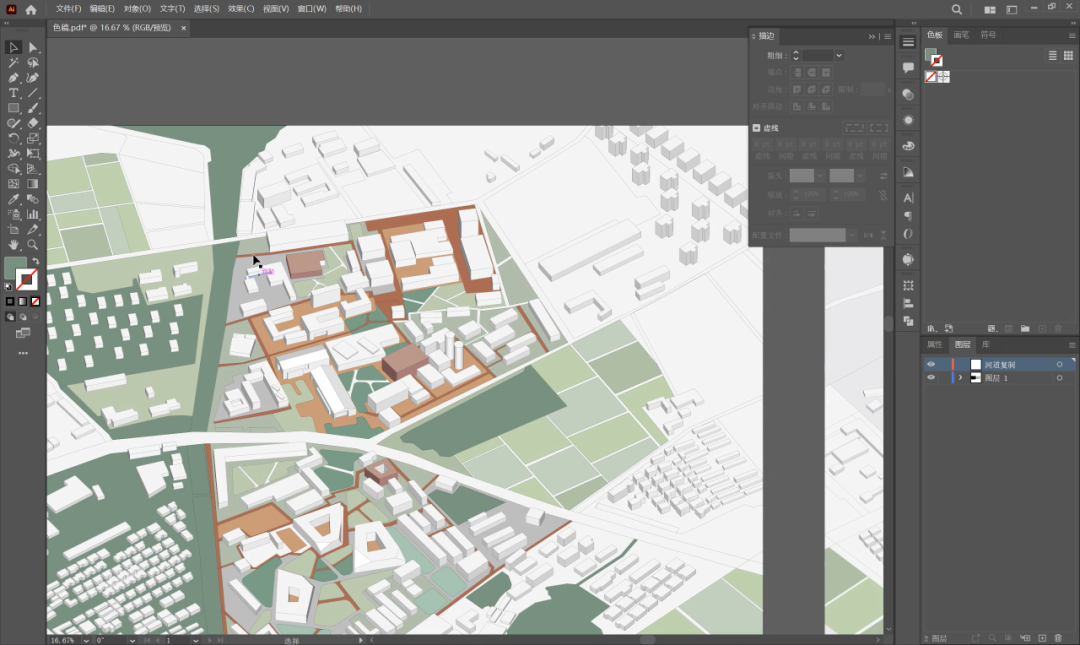The height and width of the screenshot is (645, 1080).
Task: Pick the Lasso tool
Action: click(x=33, y=63)
